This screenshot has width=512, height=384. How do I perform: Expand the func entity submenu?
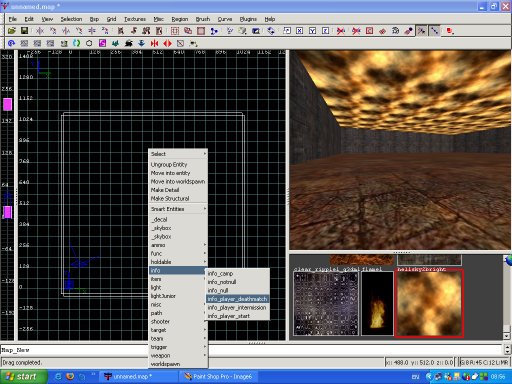point(178,254)
